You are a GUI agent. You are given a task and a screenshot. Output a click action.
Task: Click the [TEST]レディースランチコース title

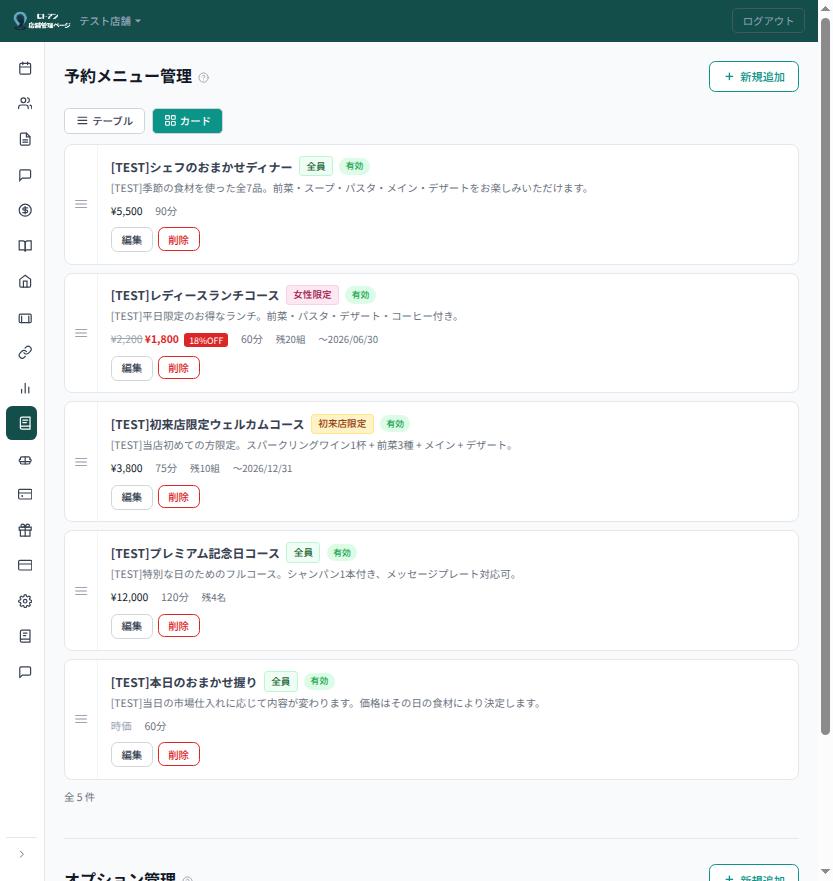point(195,296)
